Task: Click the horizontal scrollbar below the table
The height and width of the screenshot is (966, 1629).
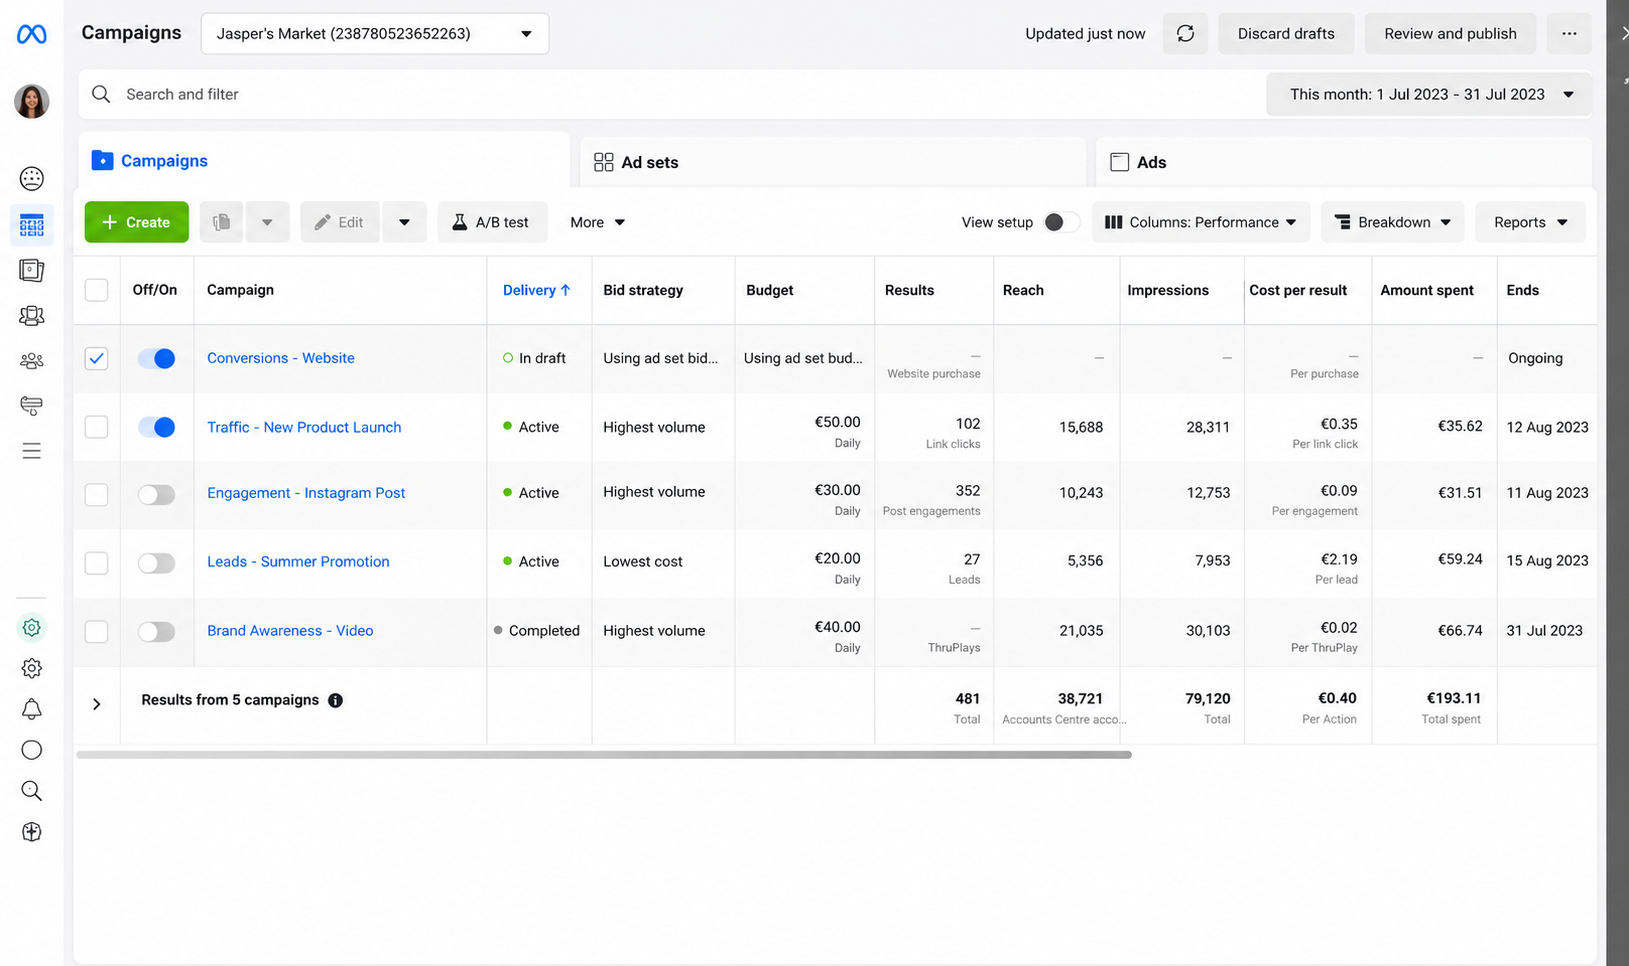Action: pyautogui.click(x=604, y=755)
